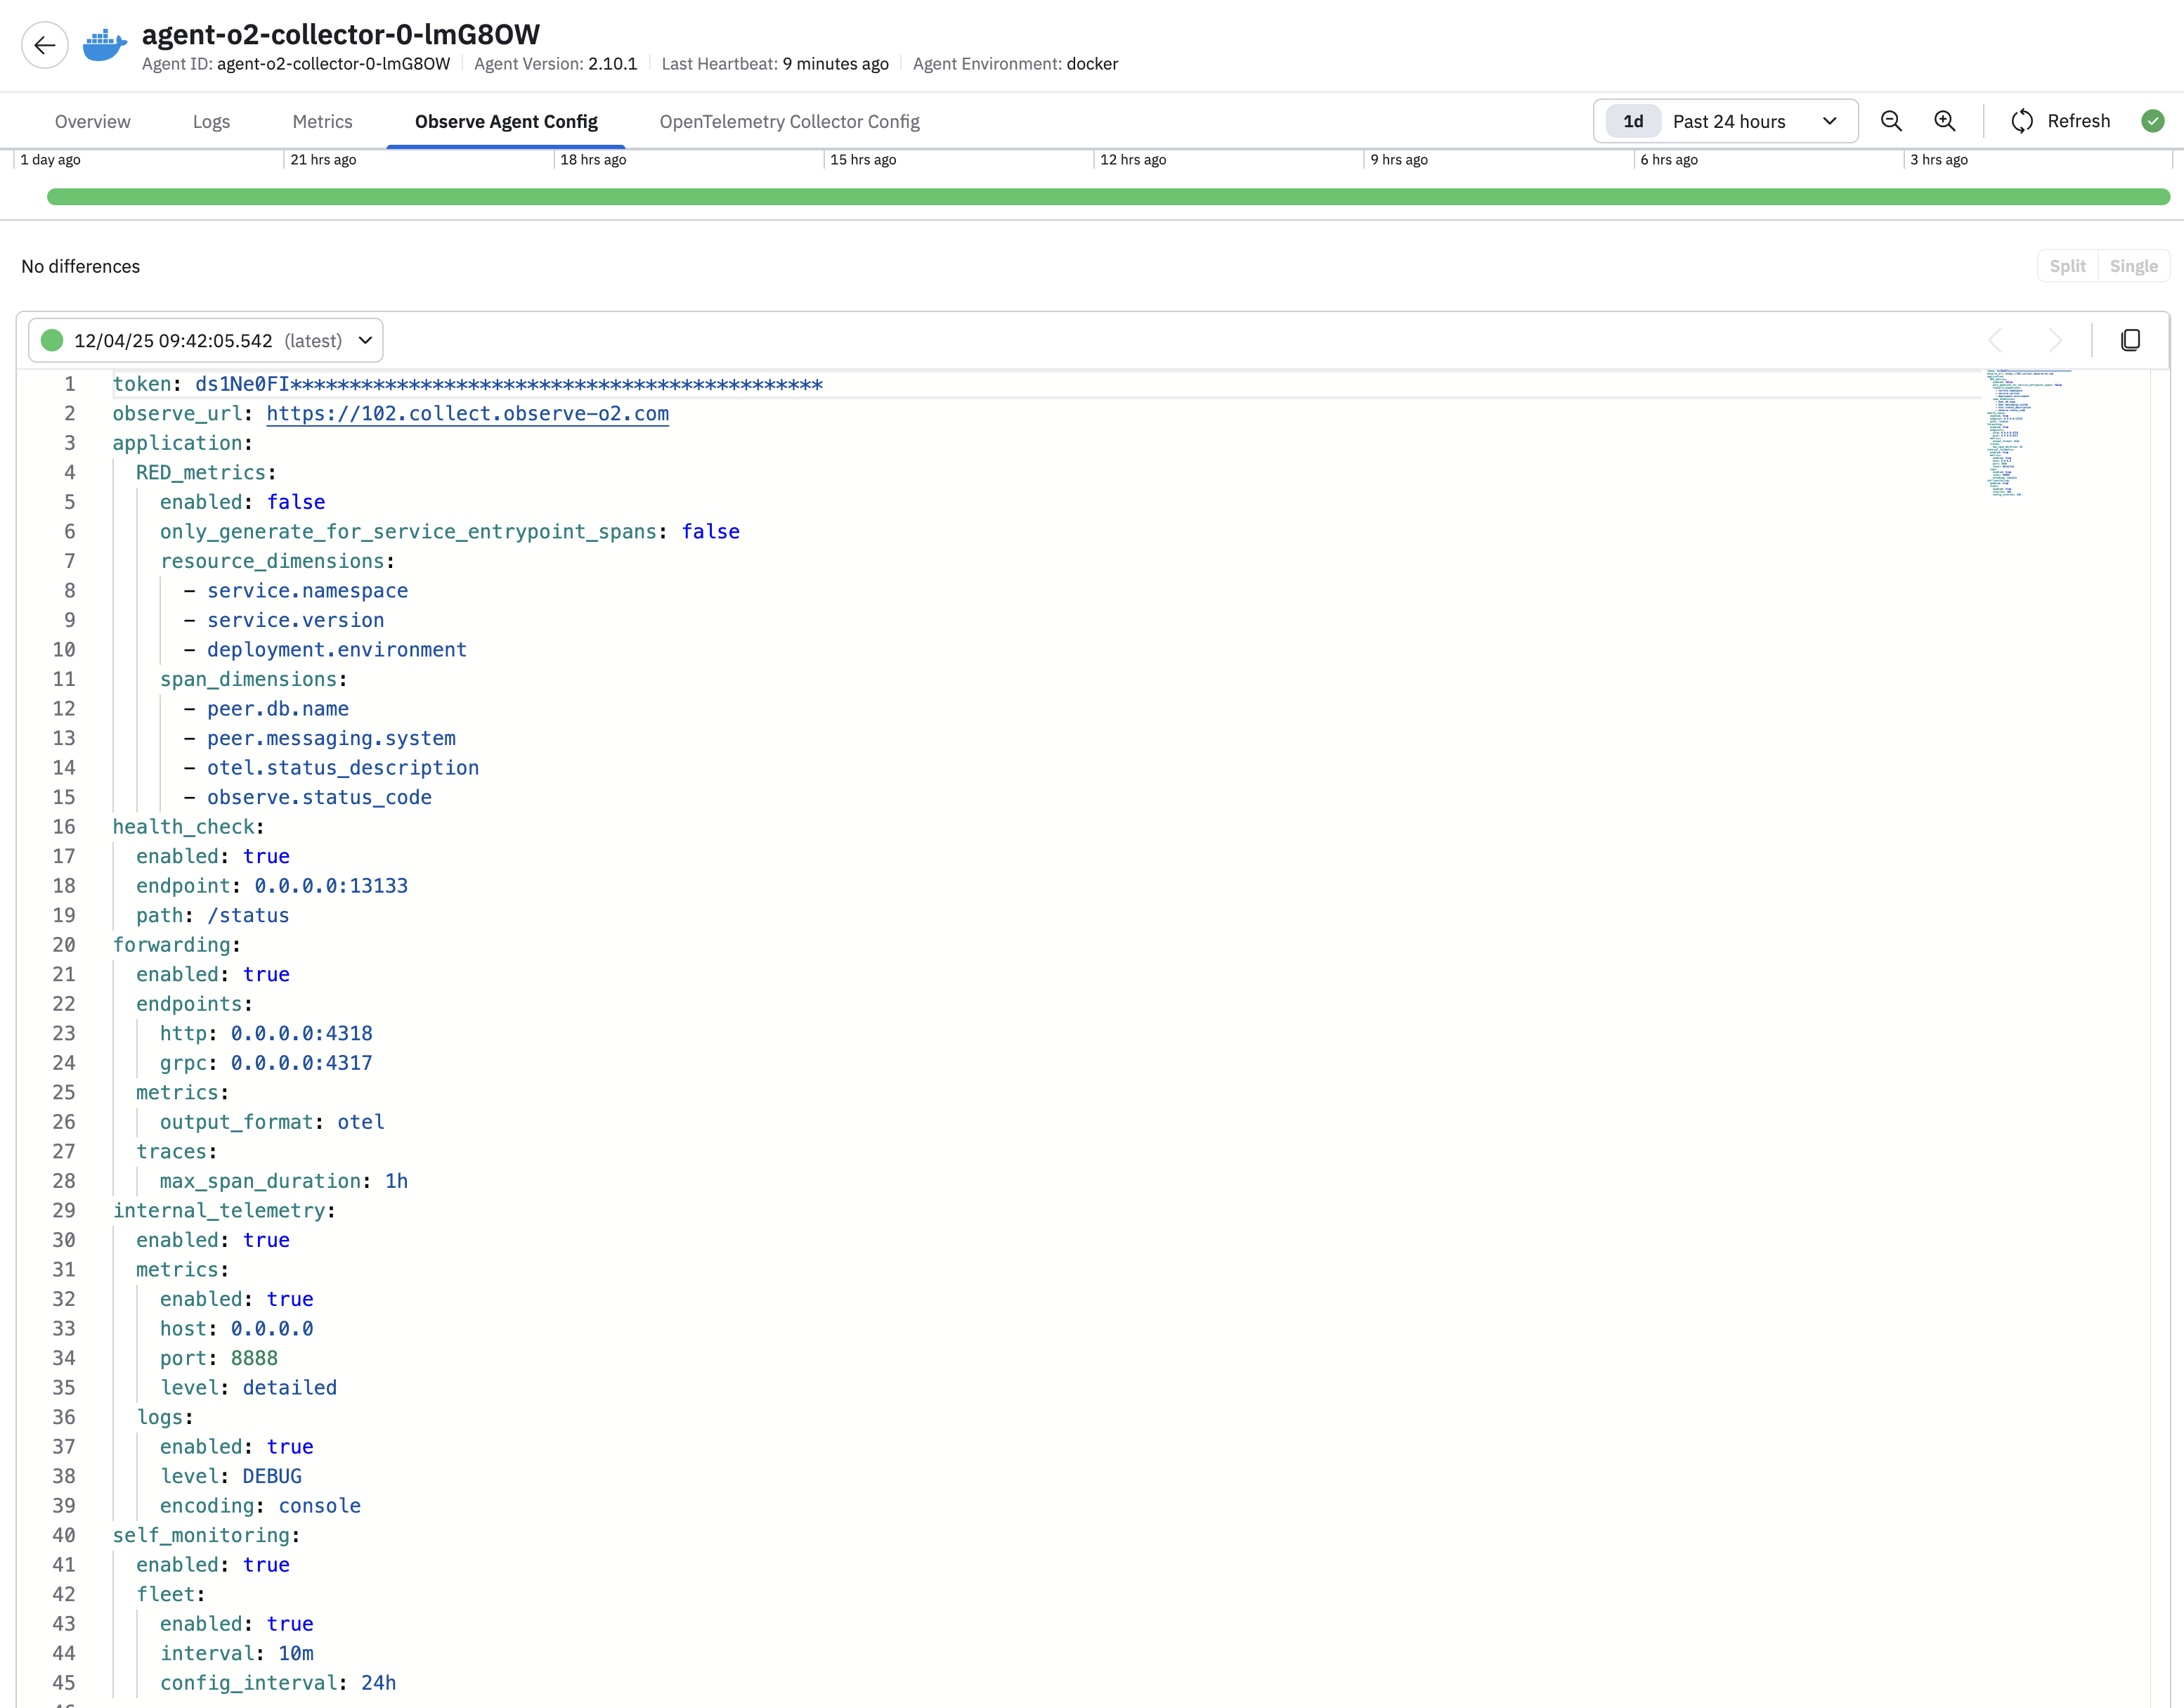The width and height of the screenshot is (2184, 1708).
Task: Switch diff view to Single
Action: tap(2133, 266)
